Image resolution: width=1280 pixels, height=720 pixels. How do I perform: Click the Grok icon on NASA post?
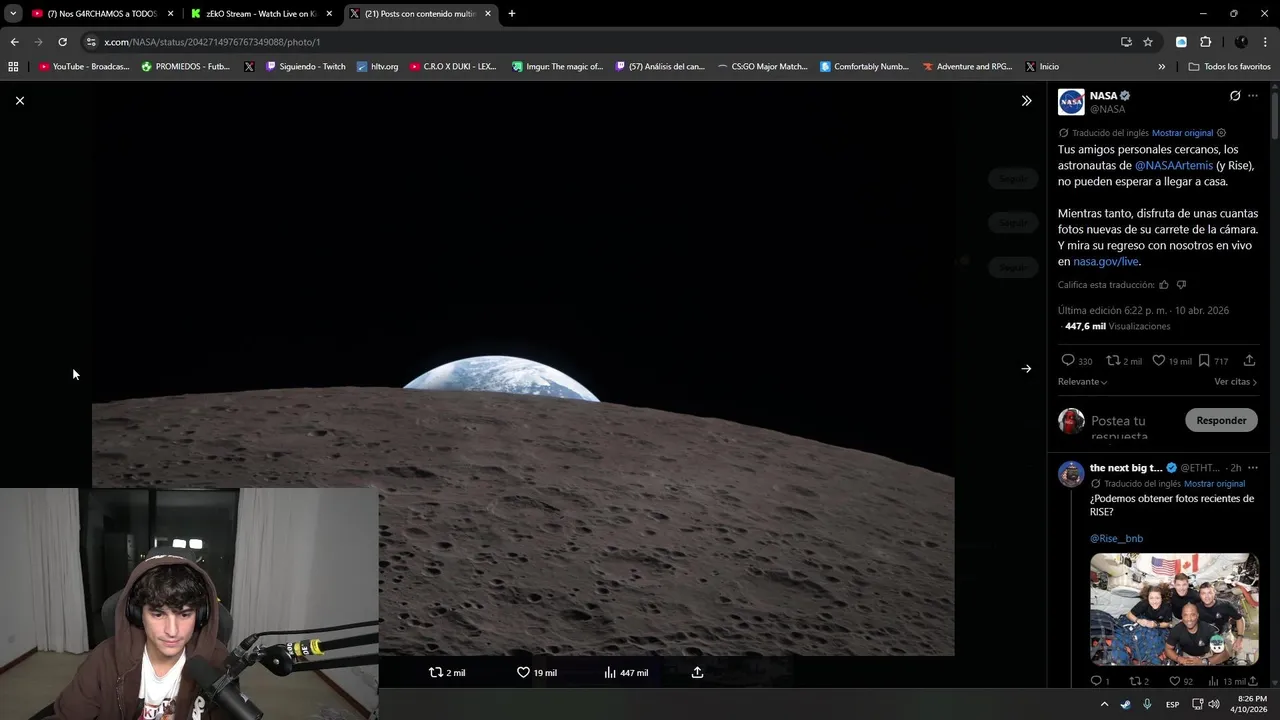click(x=1235, y=96)
